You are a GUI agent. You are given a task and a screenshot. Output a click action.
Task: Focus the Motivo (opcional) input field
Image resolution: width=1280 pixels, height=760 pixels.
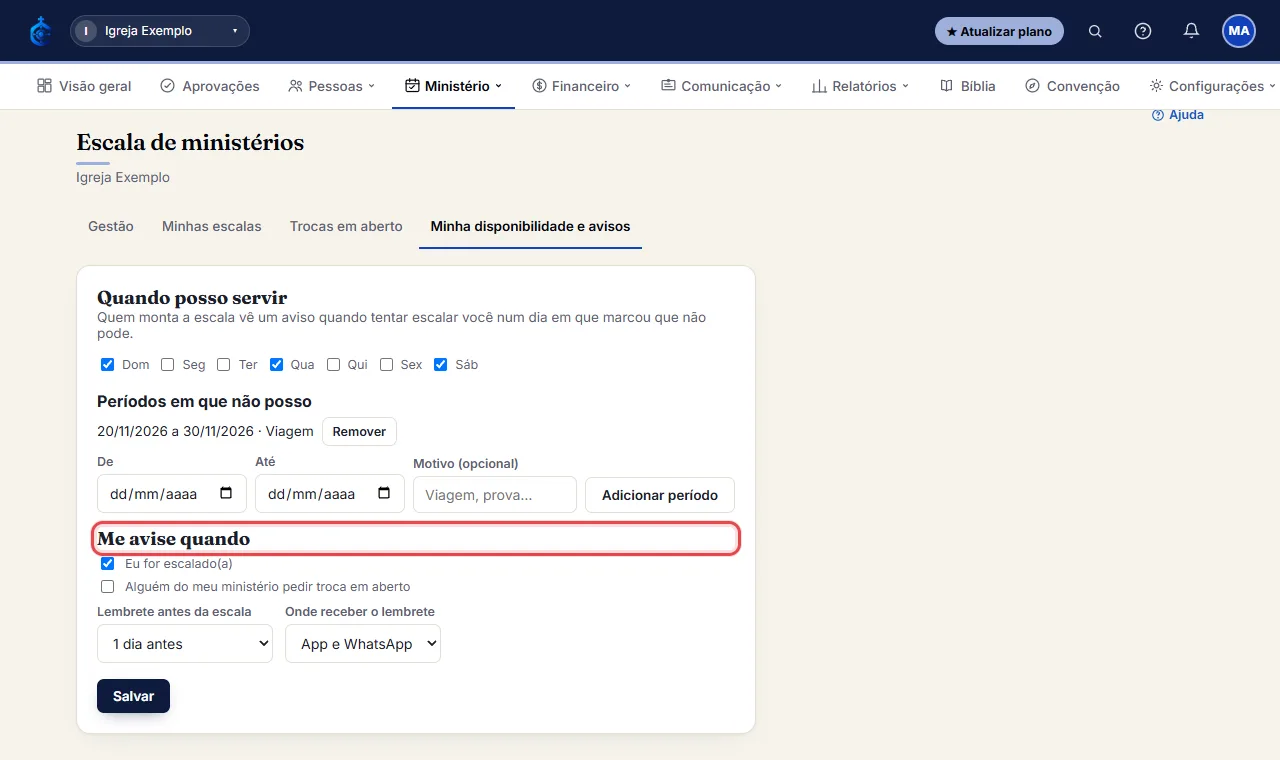(495, 495)
